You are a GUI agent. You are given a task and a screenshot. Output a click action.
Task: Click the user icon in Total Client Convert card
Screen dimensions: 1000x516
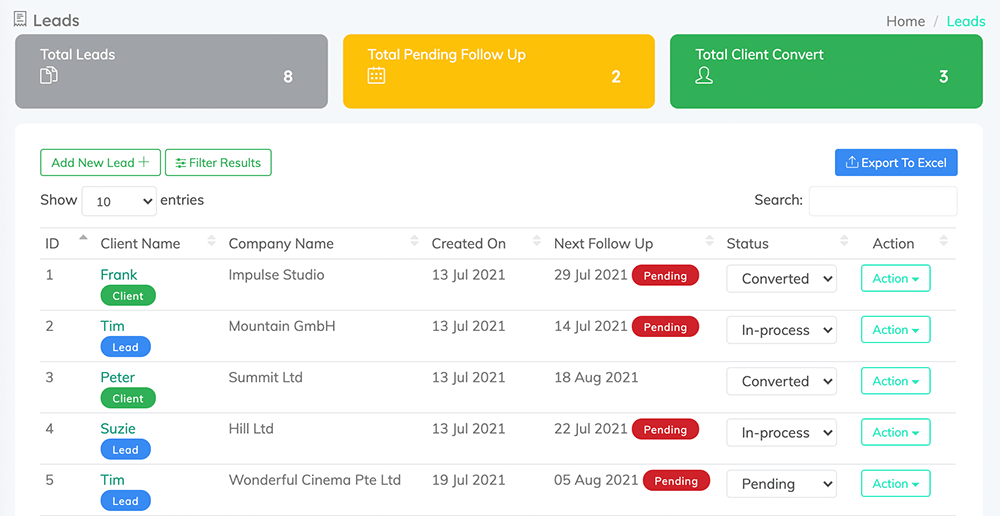pyautogui.click(x=704, y=76)
